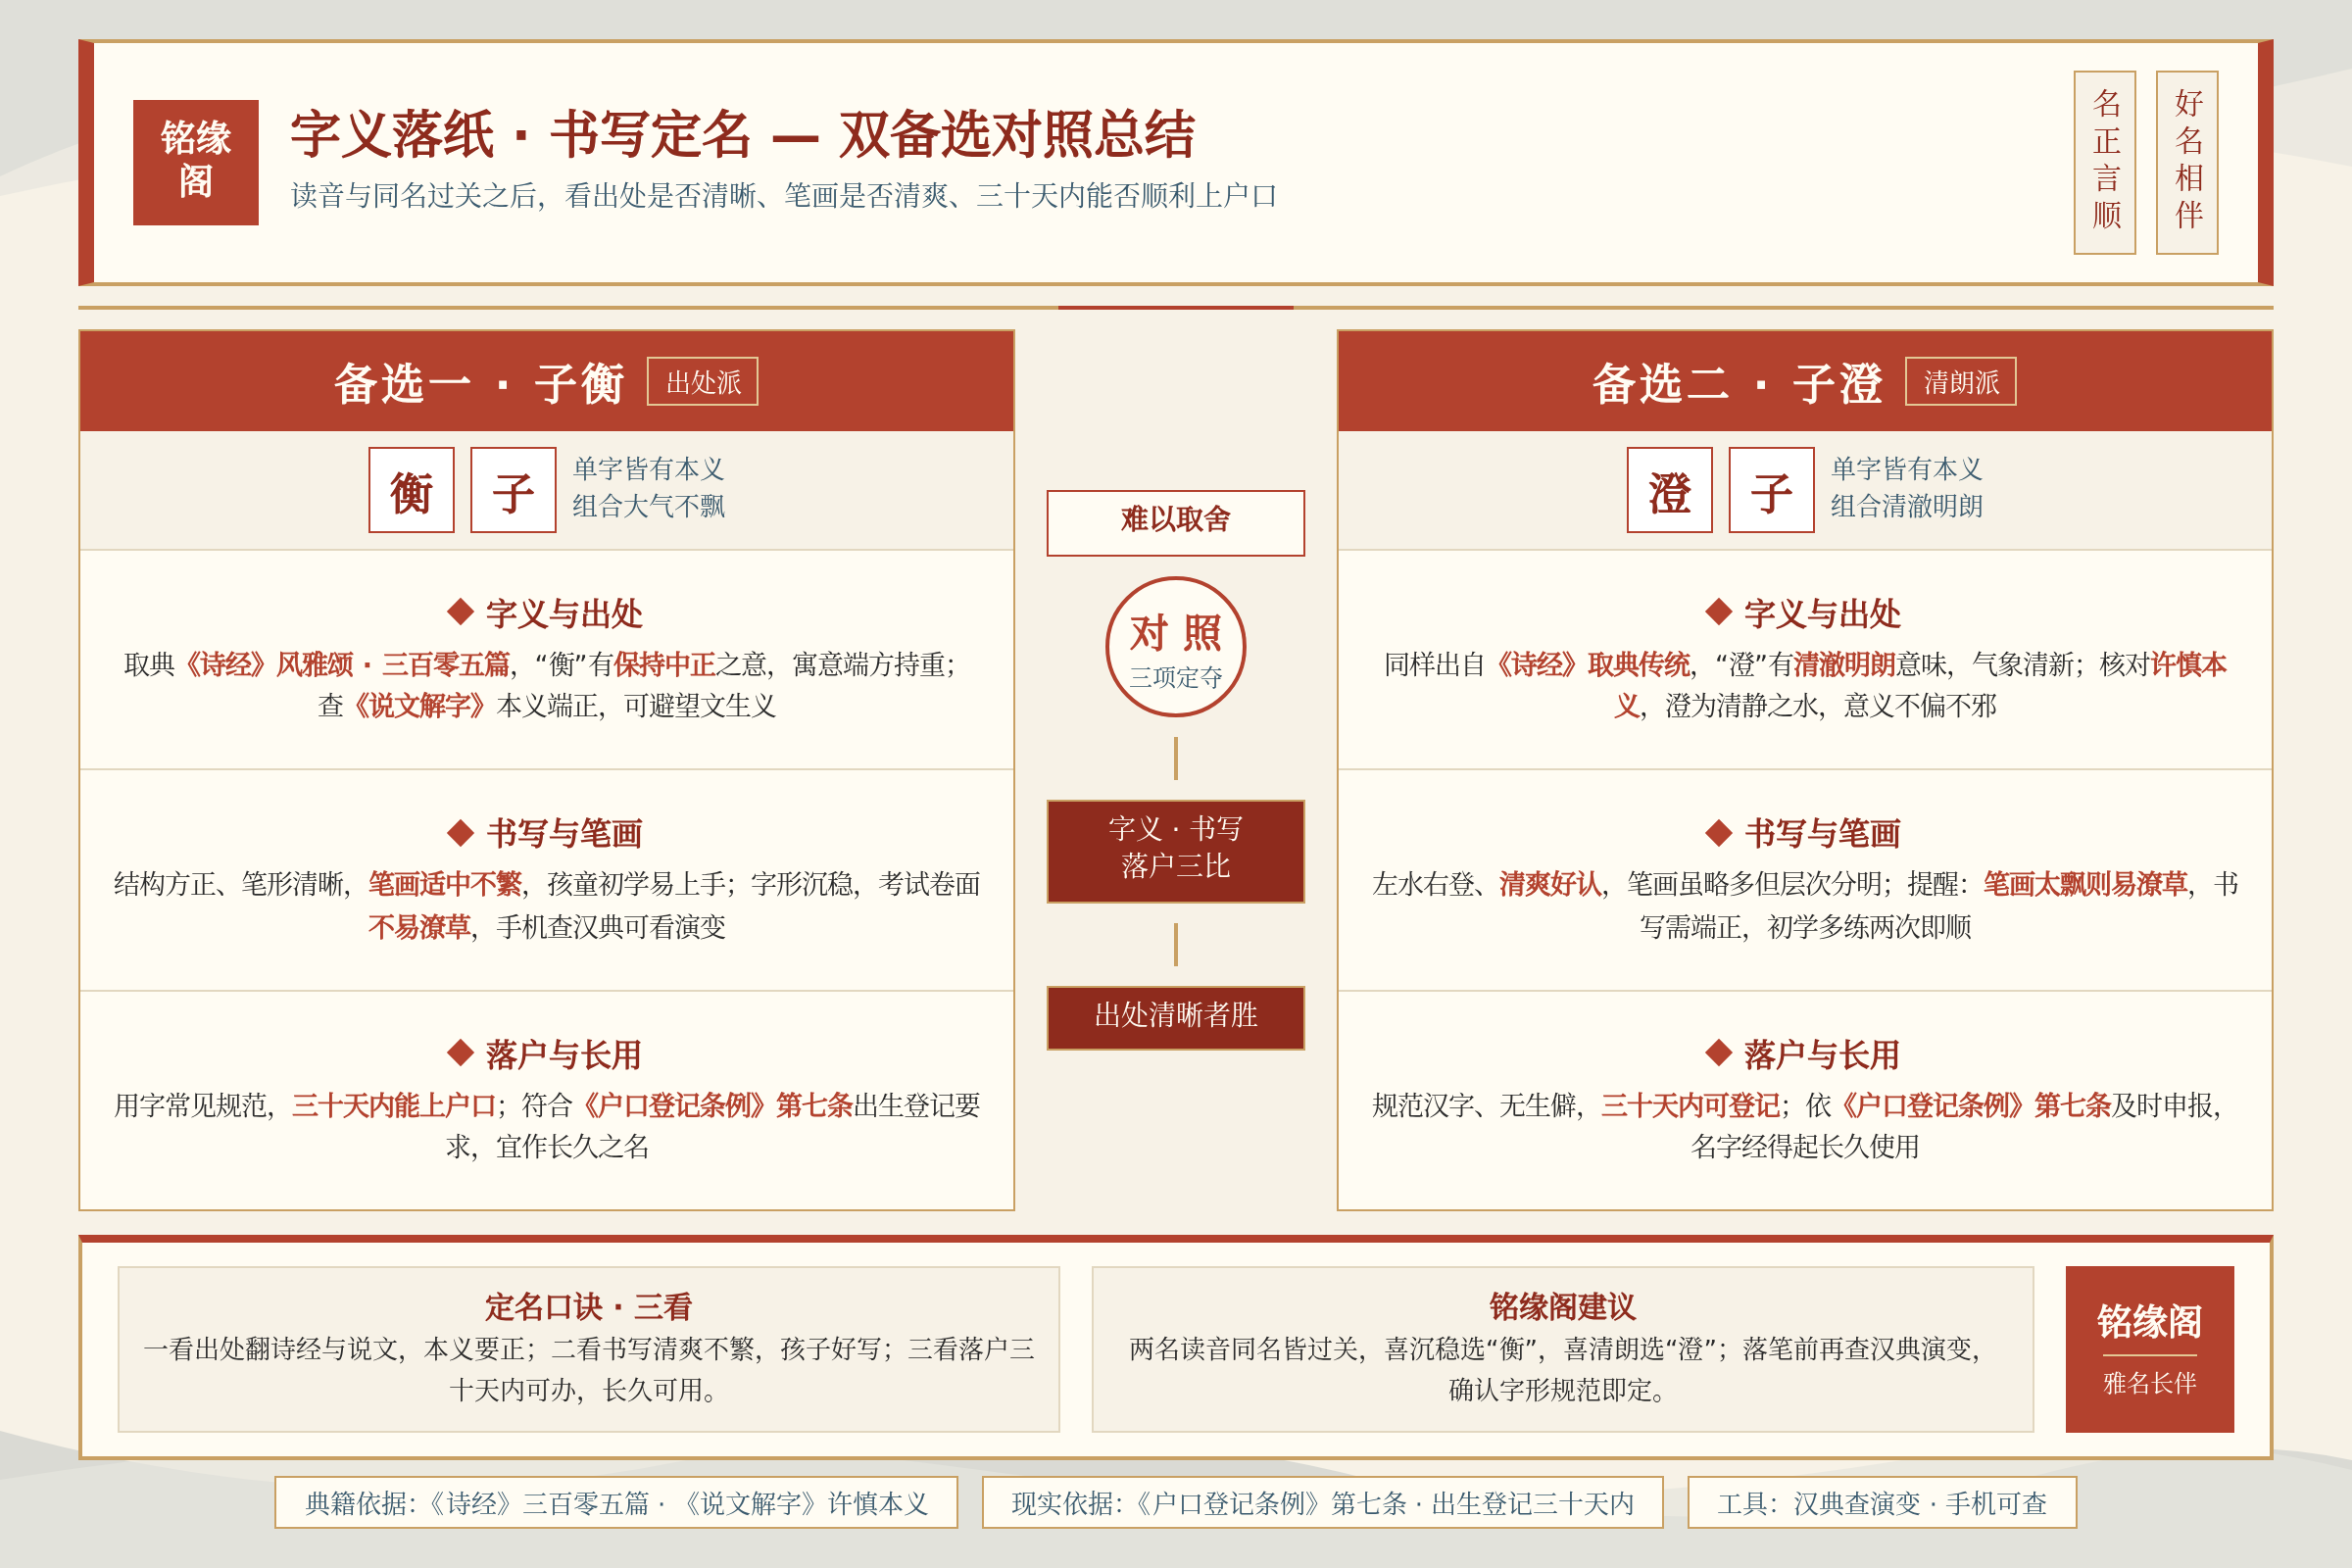Image resolution: width=2352 pixels, height=1568 pixels.
Task: Click the highlighted 三十天内可登记 text
Action: (x=1690, y=1105)
